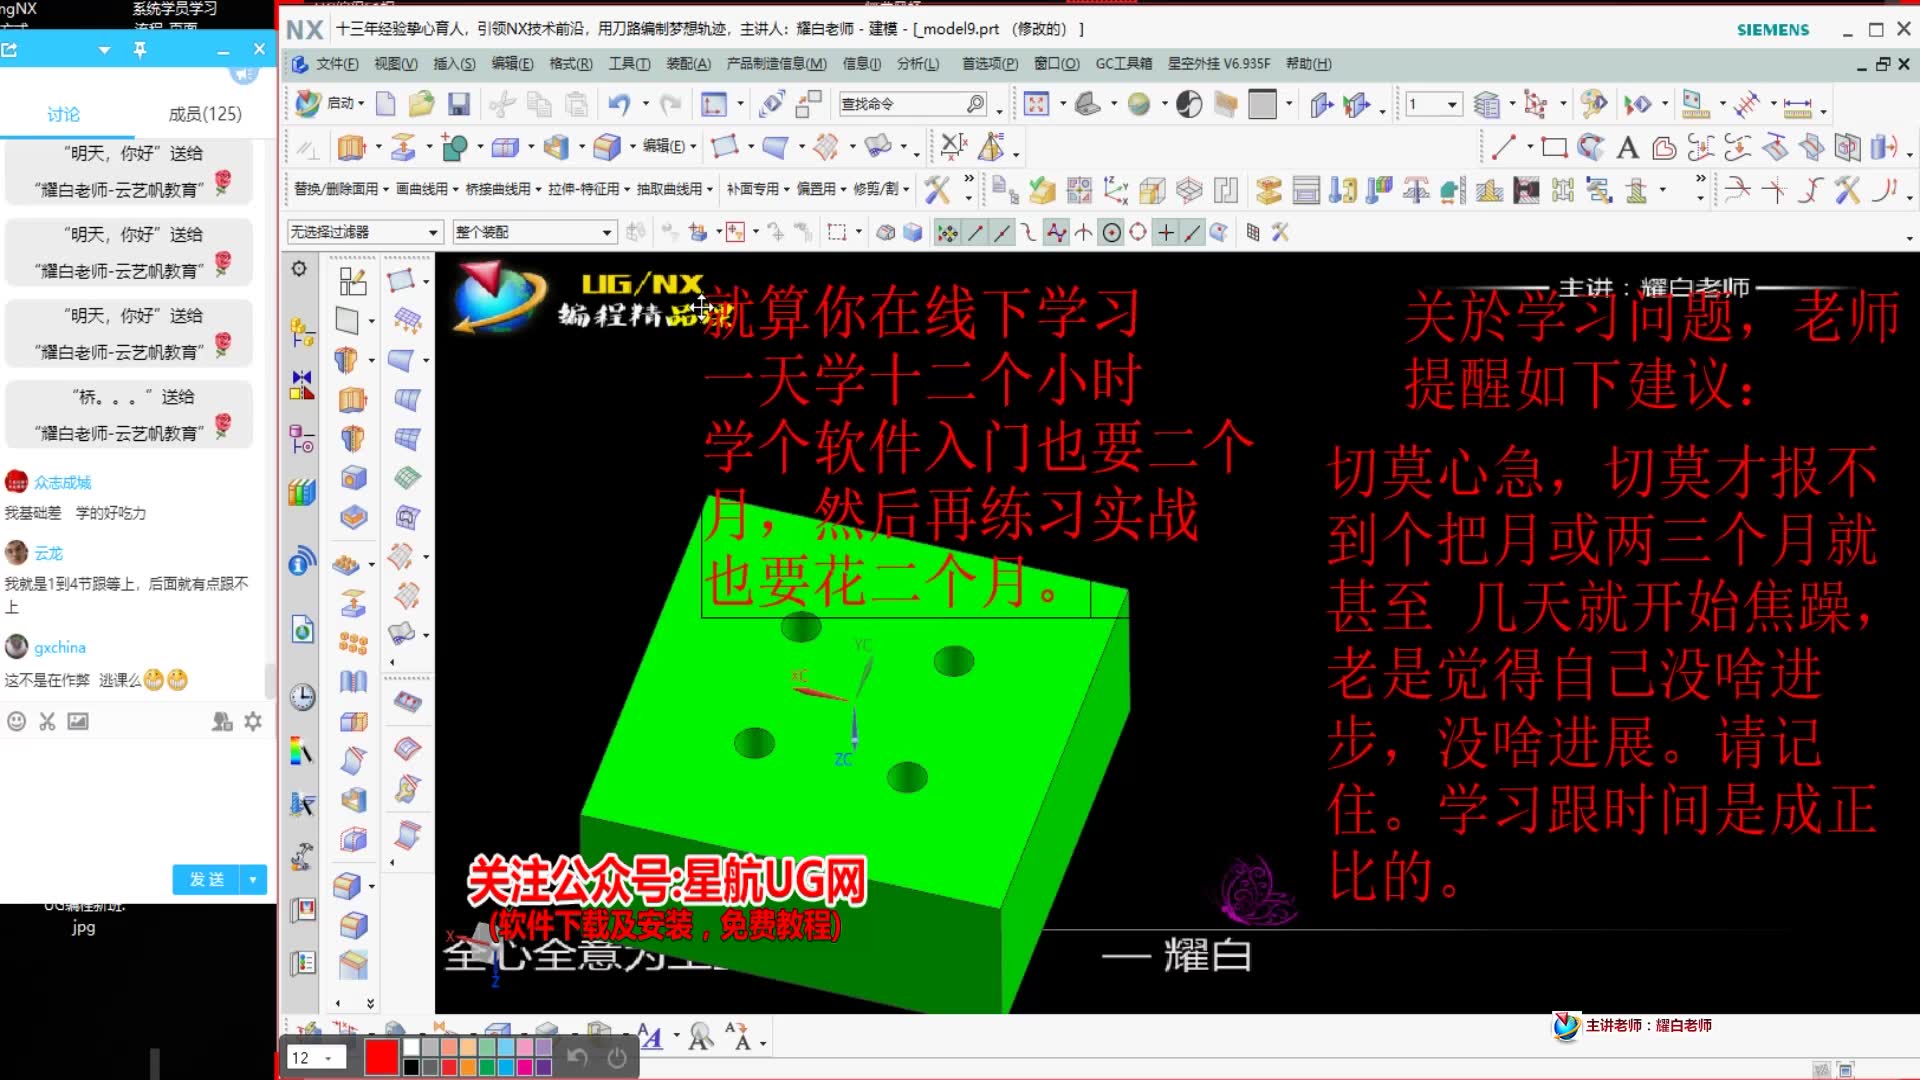The height and width of the screenshot is (1080, 1920).
Task: Undo the last action in the NX toolbar
Action: tap(619, 104)
